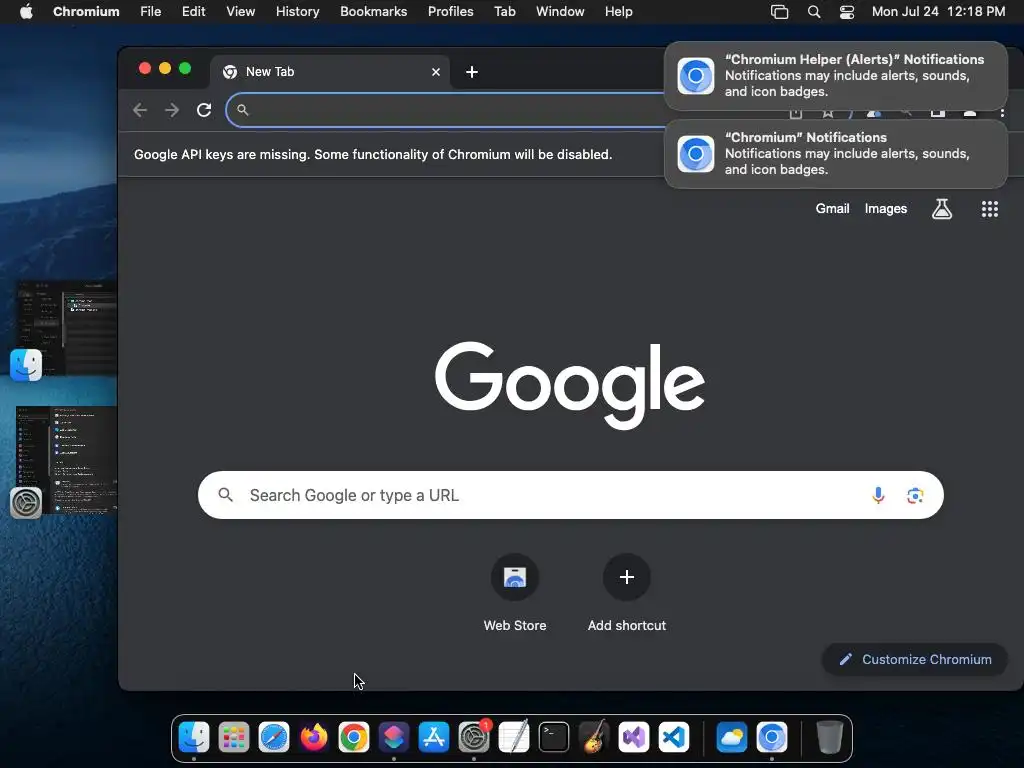The height and width of the screenshot is (768, 1024).
Task: Open the Window menu
Action: pyautogui.click(x=560, y=12)
